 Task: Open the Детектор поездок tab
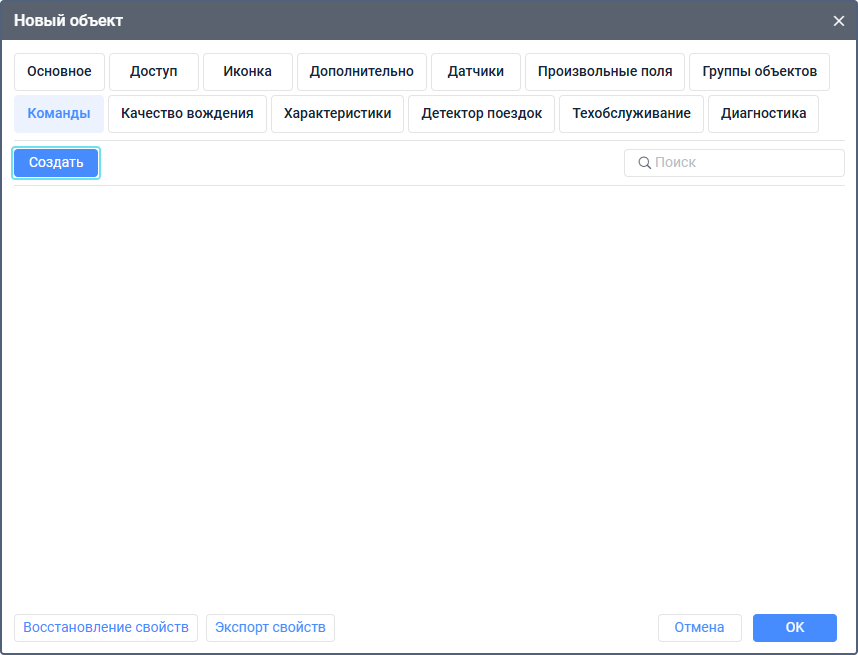(x=482, y=114)
